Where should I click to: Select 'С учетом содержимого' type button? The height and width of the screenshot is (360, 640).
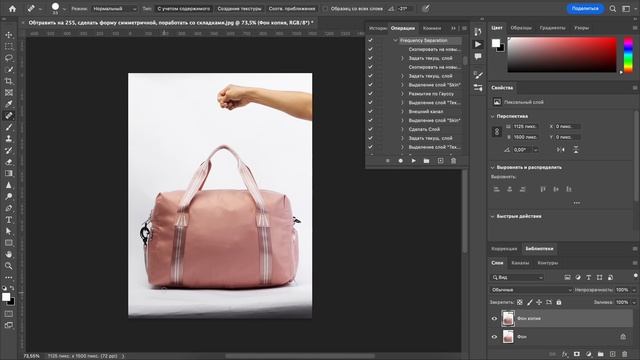coord(184,9)
